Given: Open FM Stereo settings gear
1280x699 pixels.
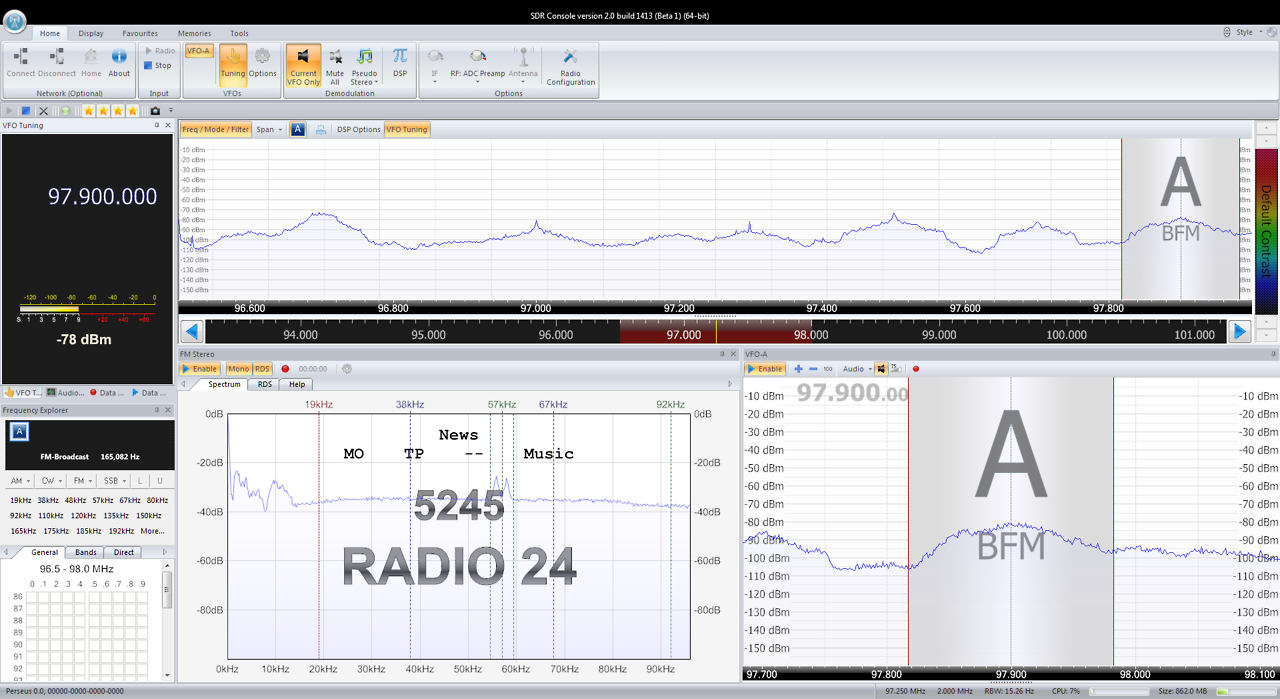Looking at the screenshot, I should (347, 369).
